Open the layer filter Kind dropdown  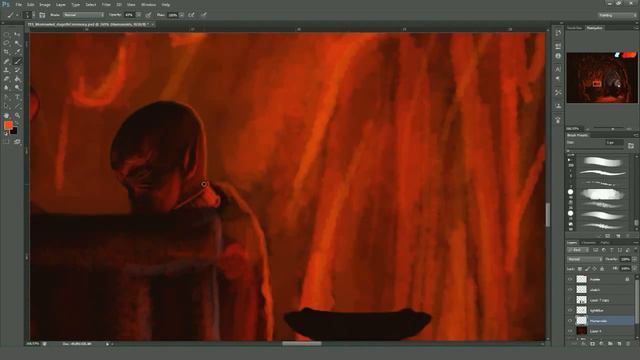(x=579, y=250)
